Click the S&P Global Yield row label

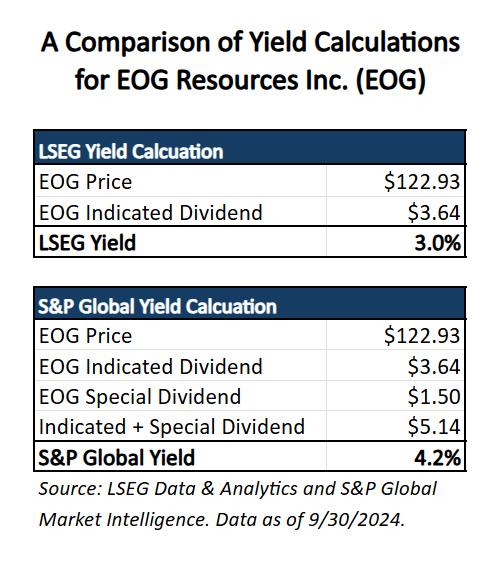coord(117,457)
